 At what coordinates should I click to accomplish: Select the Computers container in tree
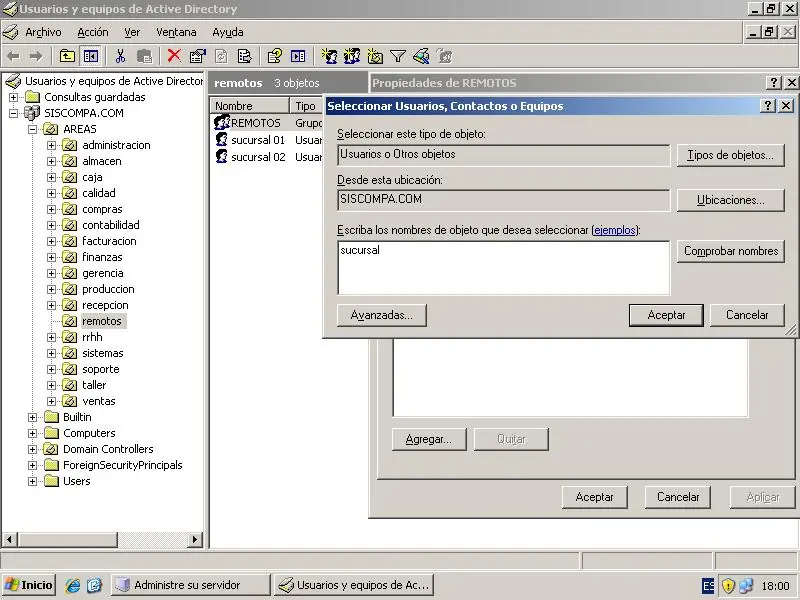tap(89, 433)
